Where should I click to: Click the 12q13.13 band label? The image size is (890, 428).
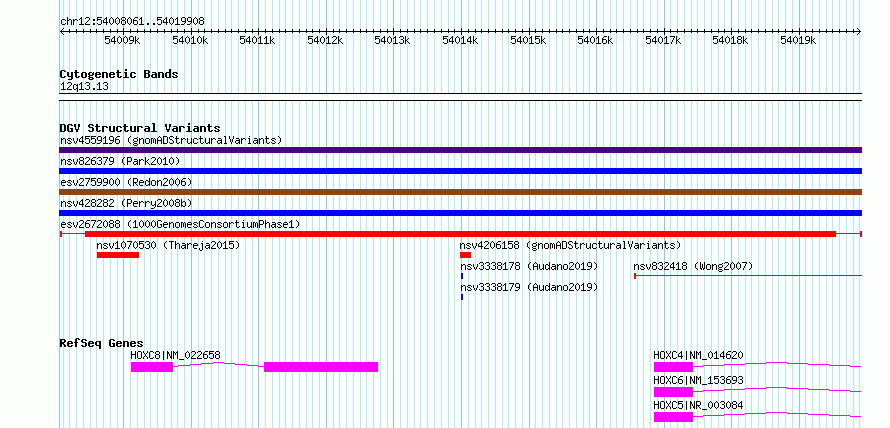pyautogui.click(x=84, y=87)
